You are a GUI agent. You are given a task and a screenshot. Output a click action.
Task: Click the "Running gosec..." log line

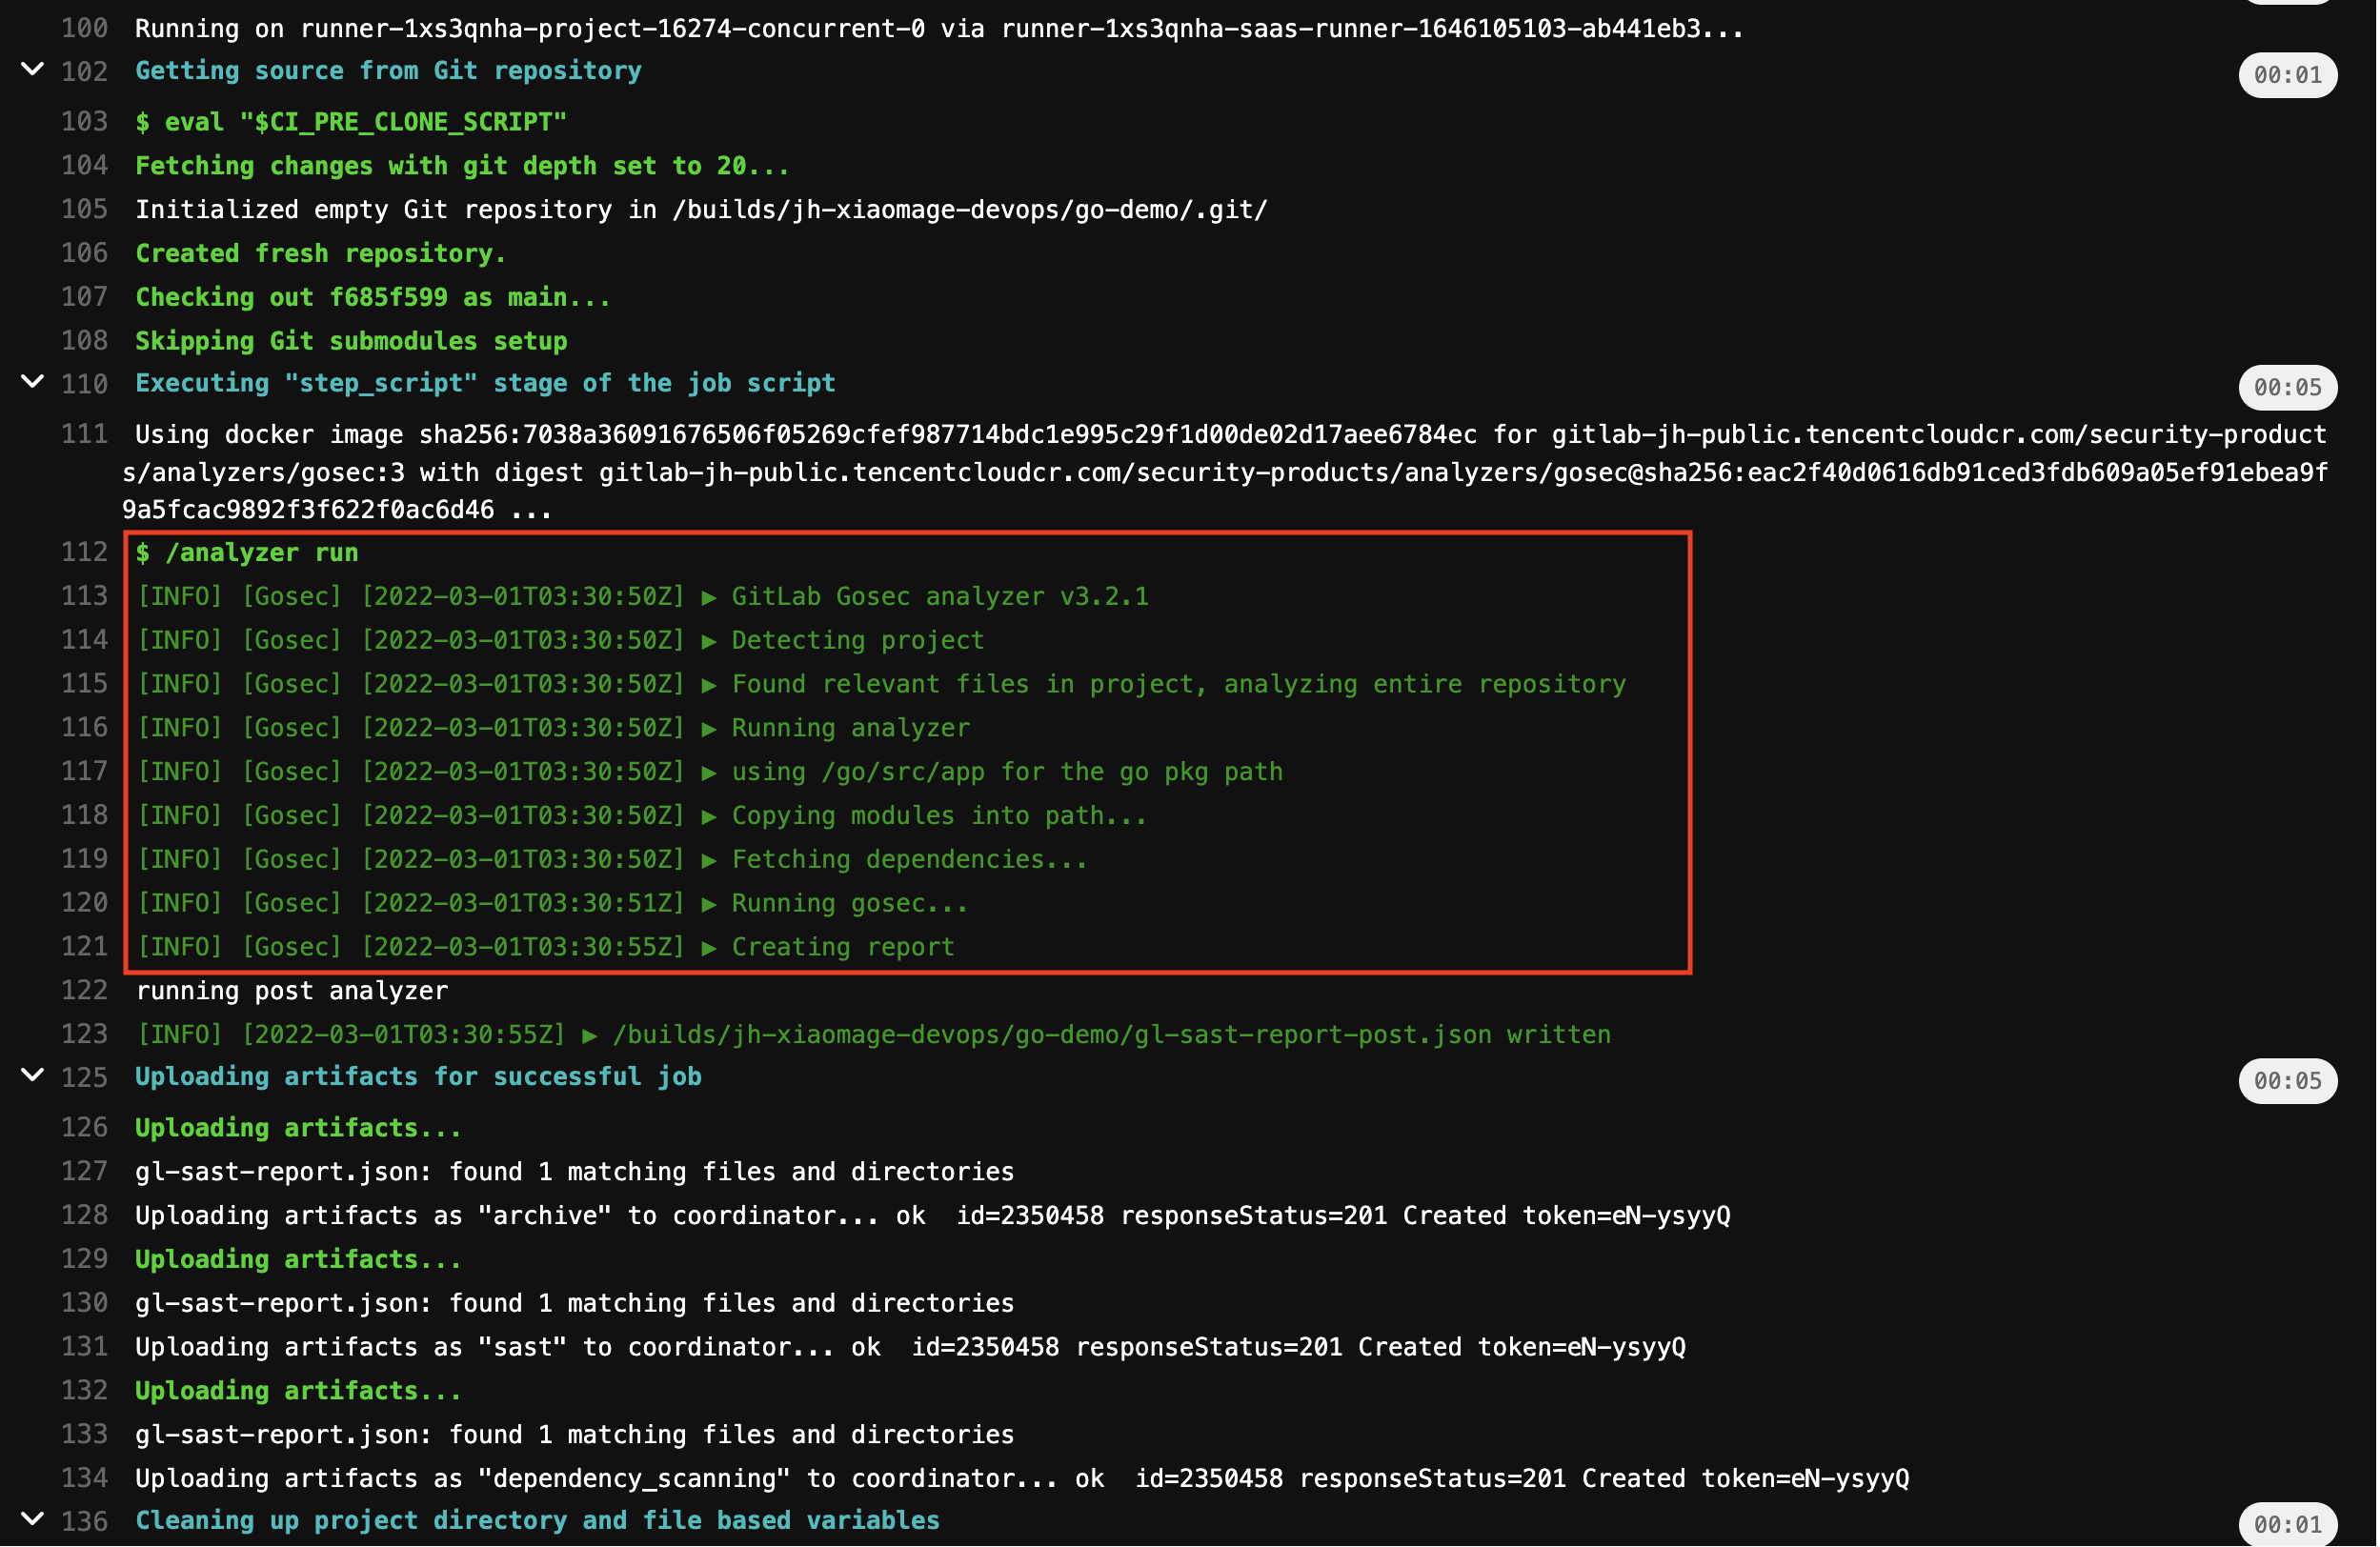click(x=850, y=903)
